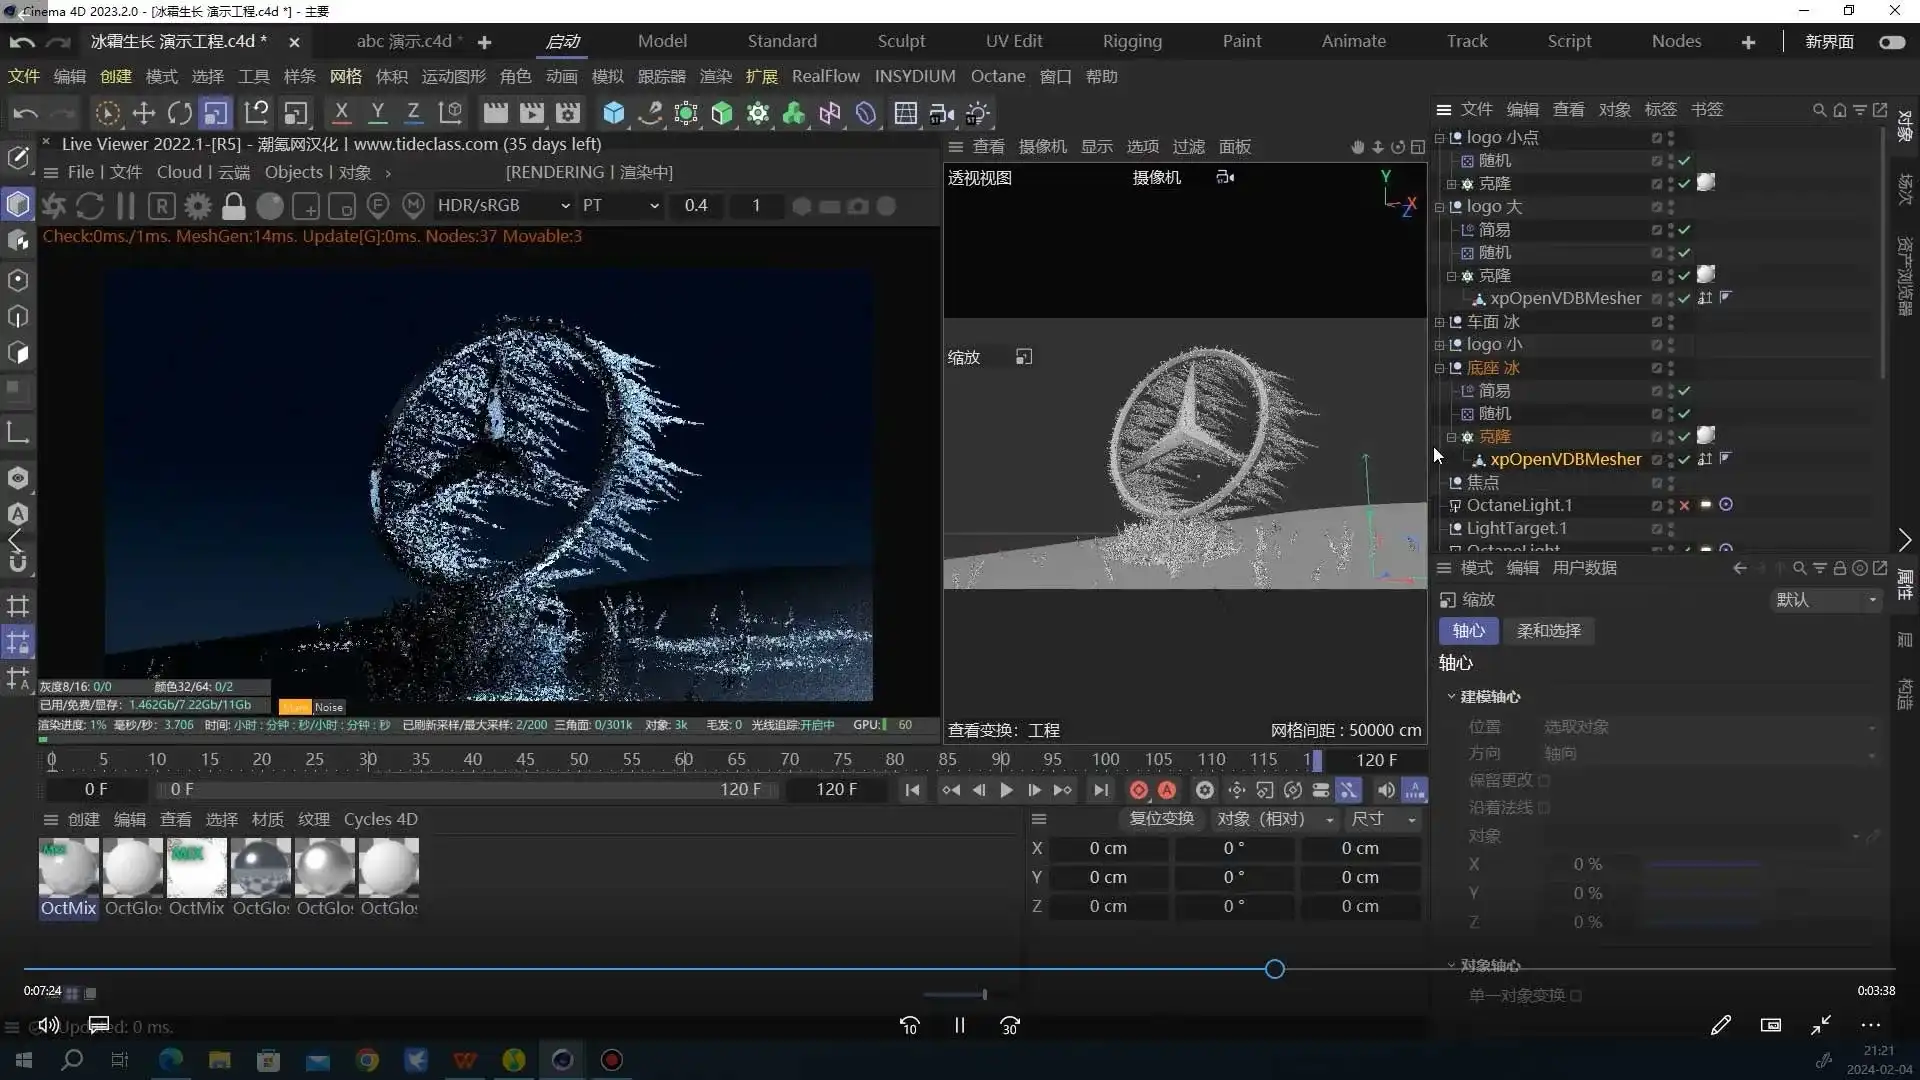Open the 对象 (相对) coordinate dropdown
1920x1080 pixels.
1274,819
